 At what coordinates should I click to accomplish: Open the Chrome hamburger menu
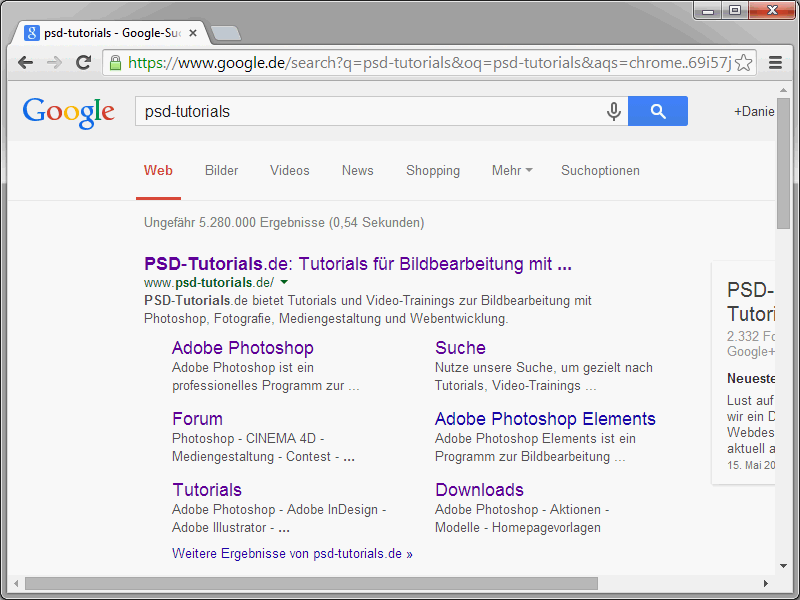point(776,63)
